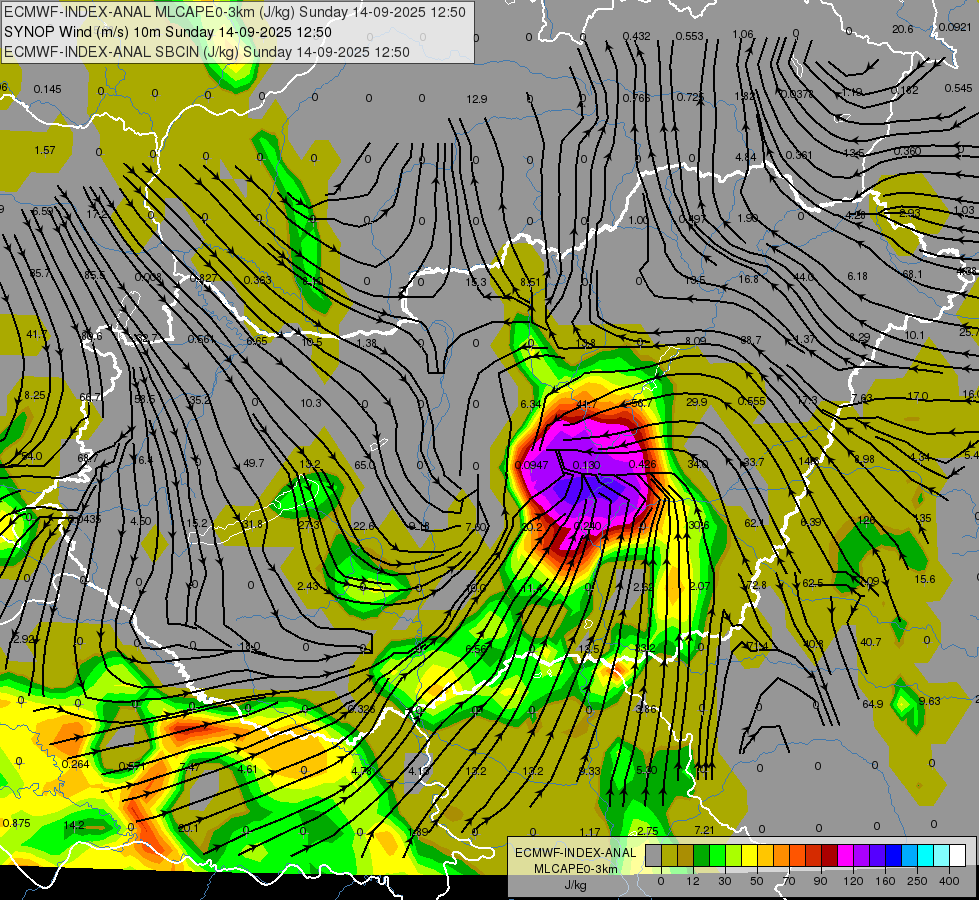This screenshot has width=979, height=900.
Task: Click the map value 0.0921
Action: [x=955, y=27]
